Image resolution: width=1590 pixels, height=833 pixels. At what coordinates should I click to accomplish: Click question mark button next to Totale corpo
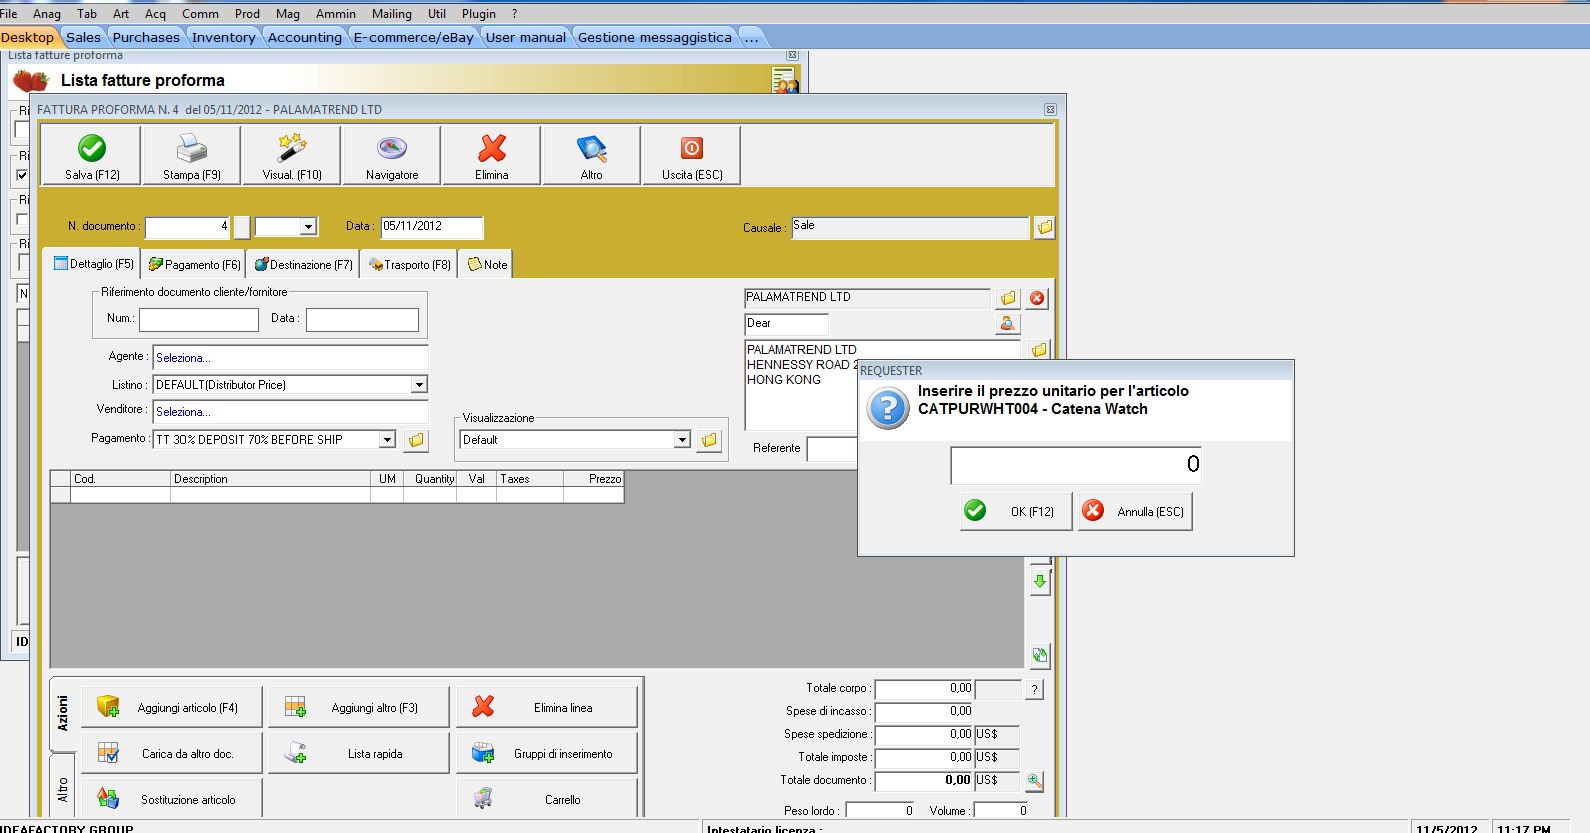(x=1034, y=689)
